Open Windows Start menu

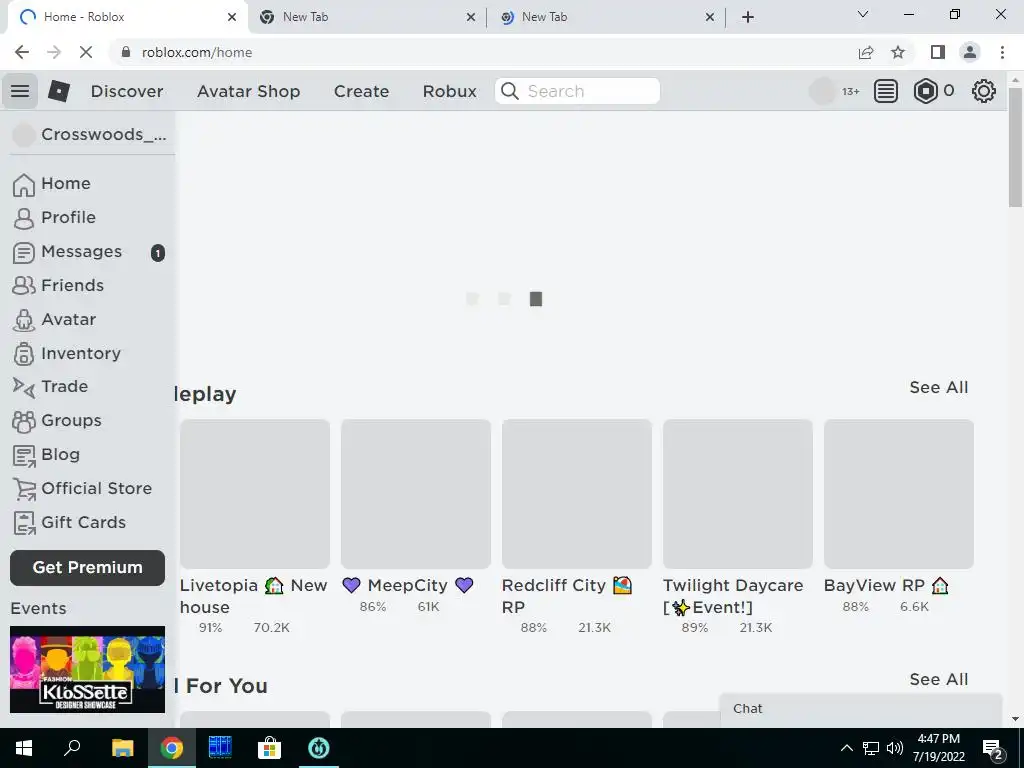point(24,748)
